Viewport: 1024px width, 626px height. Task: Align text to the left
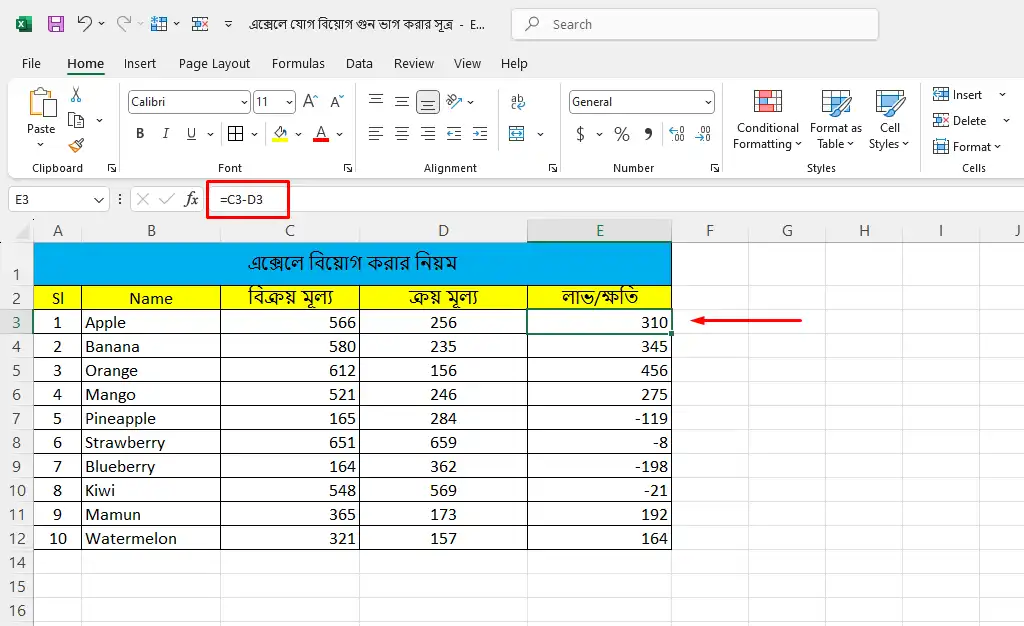[376, 134]
